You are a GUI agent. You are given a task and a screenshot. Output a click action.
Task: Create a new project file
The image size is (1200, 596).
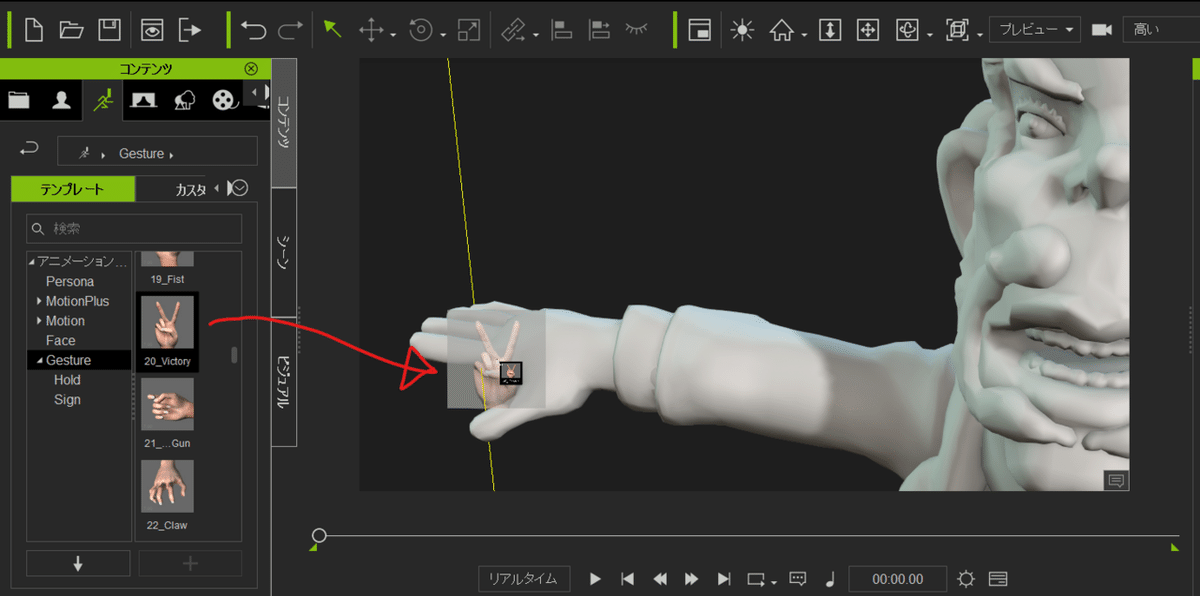34,30
